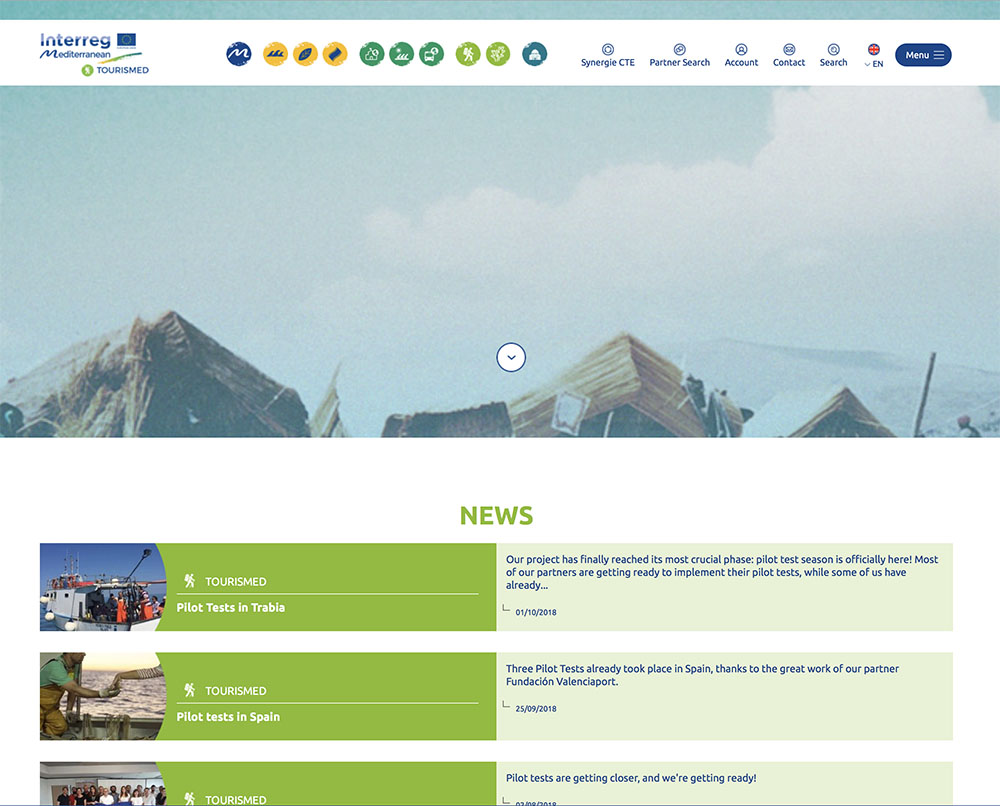1000x806 pixels.
Task: Open the Contact page
Action: 789,55
